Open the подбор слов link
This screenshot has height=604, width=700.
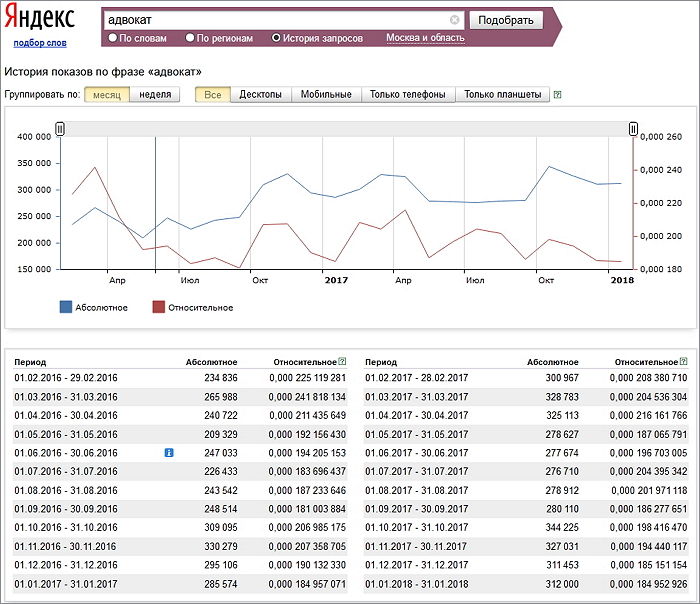point(40,43)
